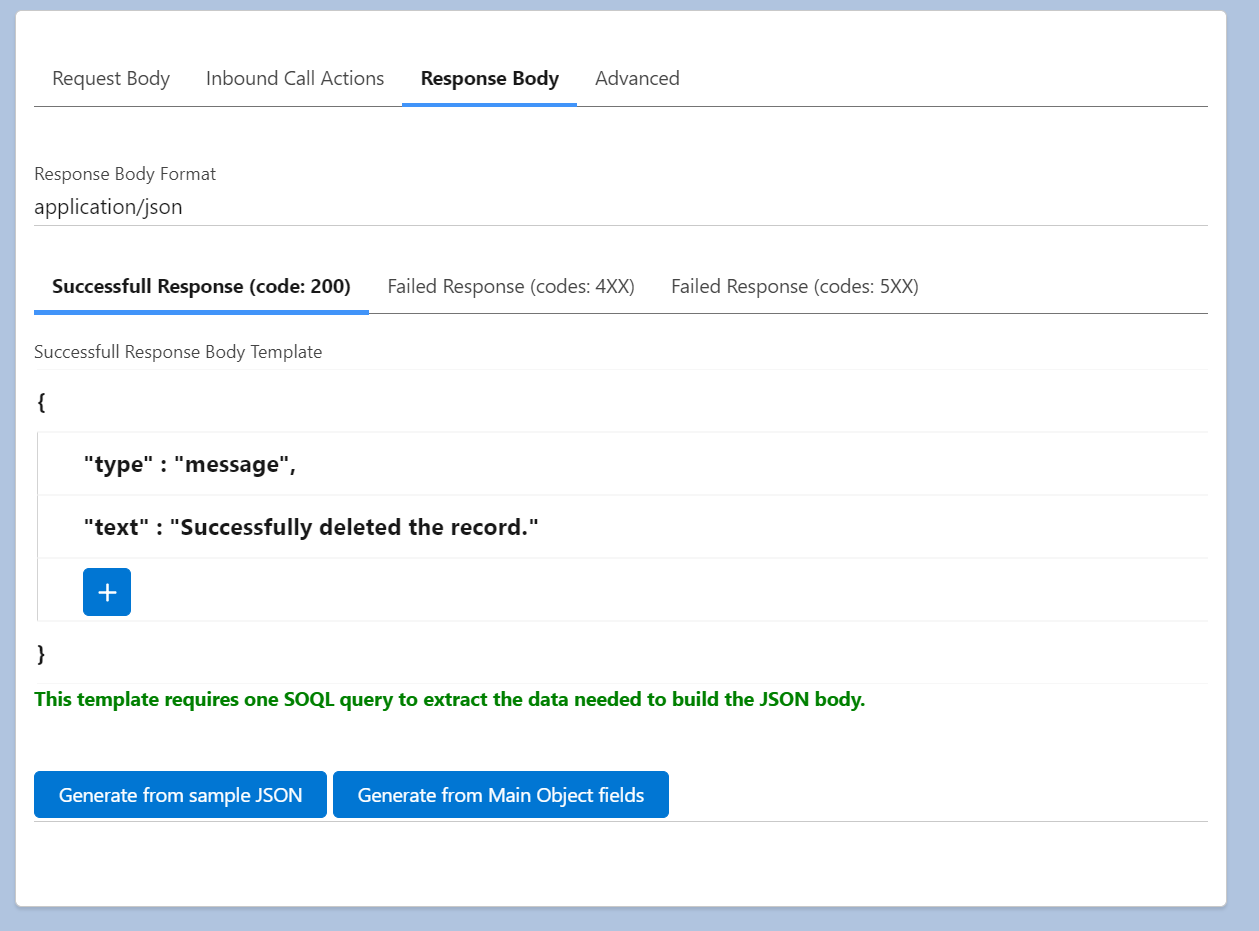Click the closing brace of the JSON template
Image resolution: width=1259 pixels, height=931 pixels.
tap(40, 654)
